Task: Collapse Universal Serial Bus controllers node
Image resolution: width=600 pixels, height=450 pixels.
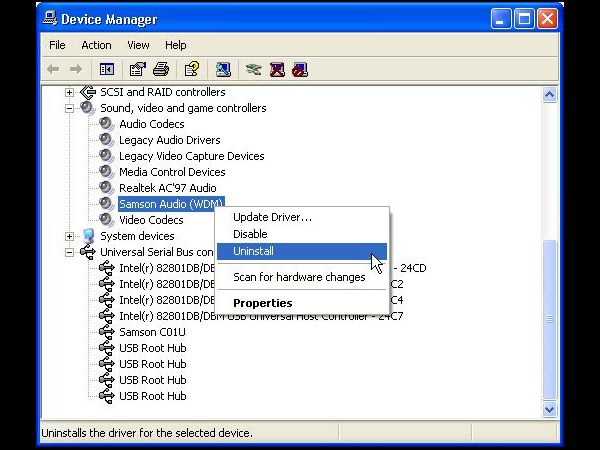Action: tap(69, 252)
